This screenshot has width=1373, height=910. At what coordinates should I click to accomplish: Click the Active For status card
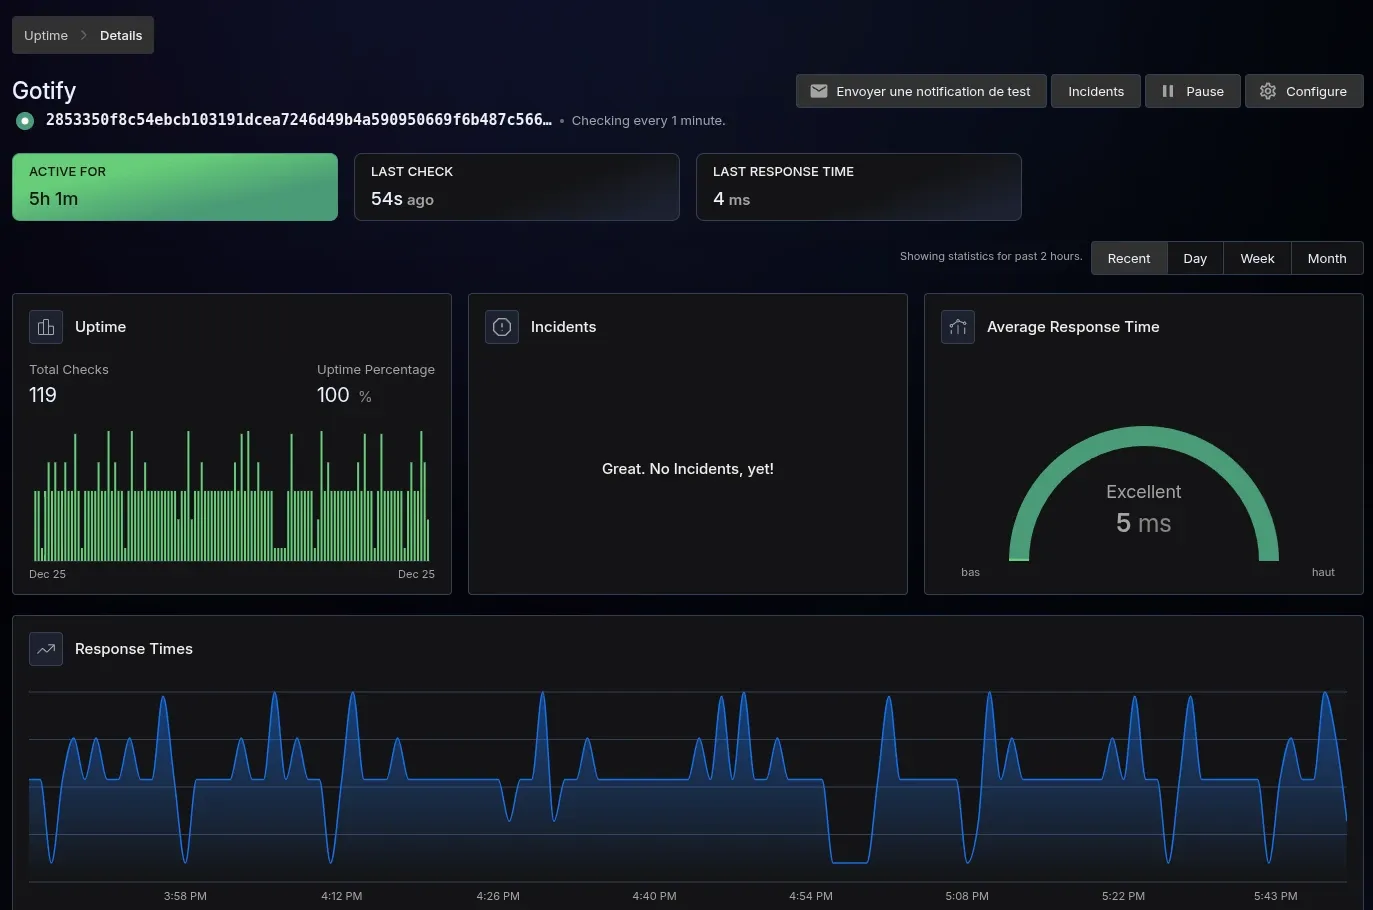click(x=175, y=187)
